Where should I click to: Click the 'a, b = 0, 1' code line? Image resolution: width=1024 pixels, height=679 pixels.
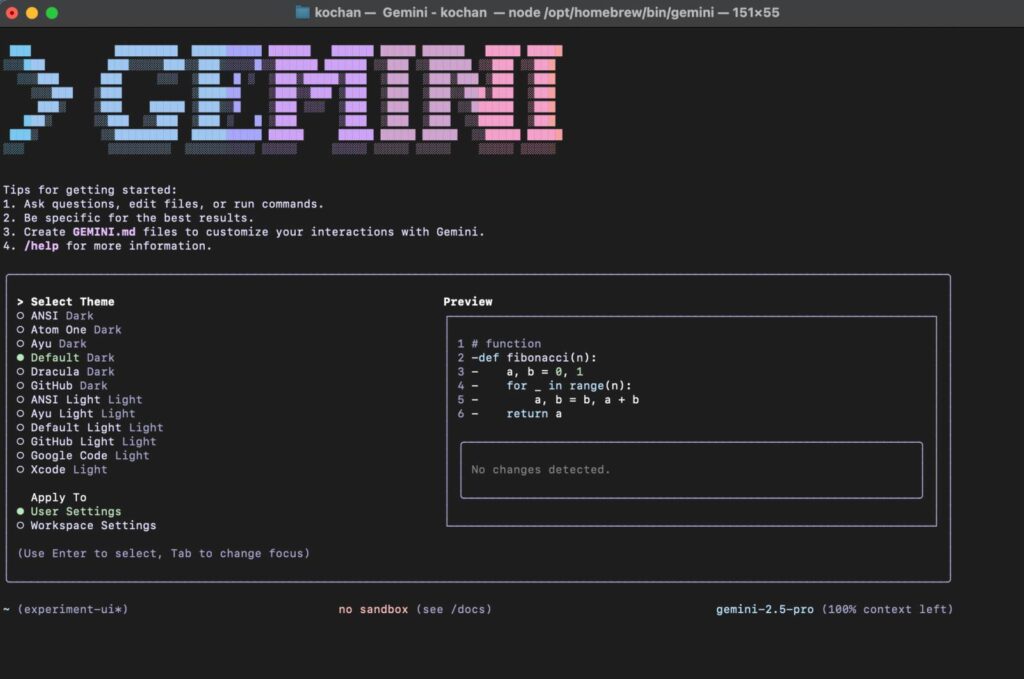(545, 372)
